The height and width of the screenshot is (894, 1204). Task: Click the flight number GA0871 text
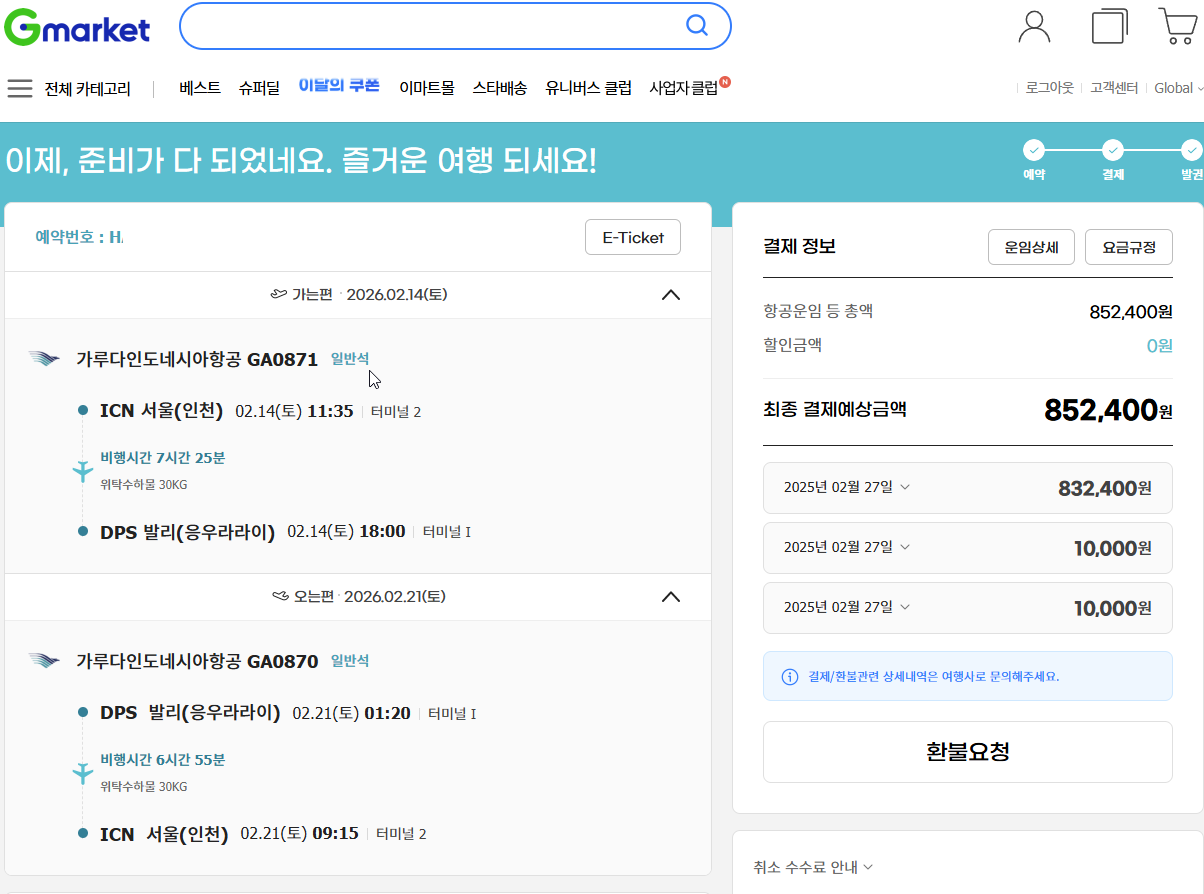[x=282, y=359]
